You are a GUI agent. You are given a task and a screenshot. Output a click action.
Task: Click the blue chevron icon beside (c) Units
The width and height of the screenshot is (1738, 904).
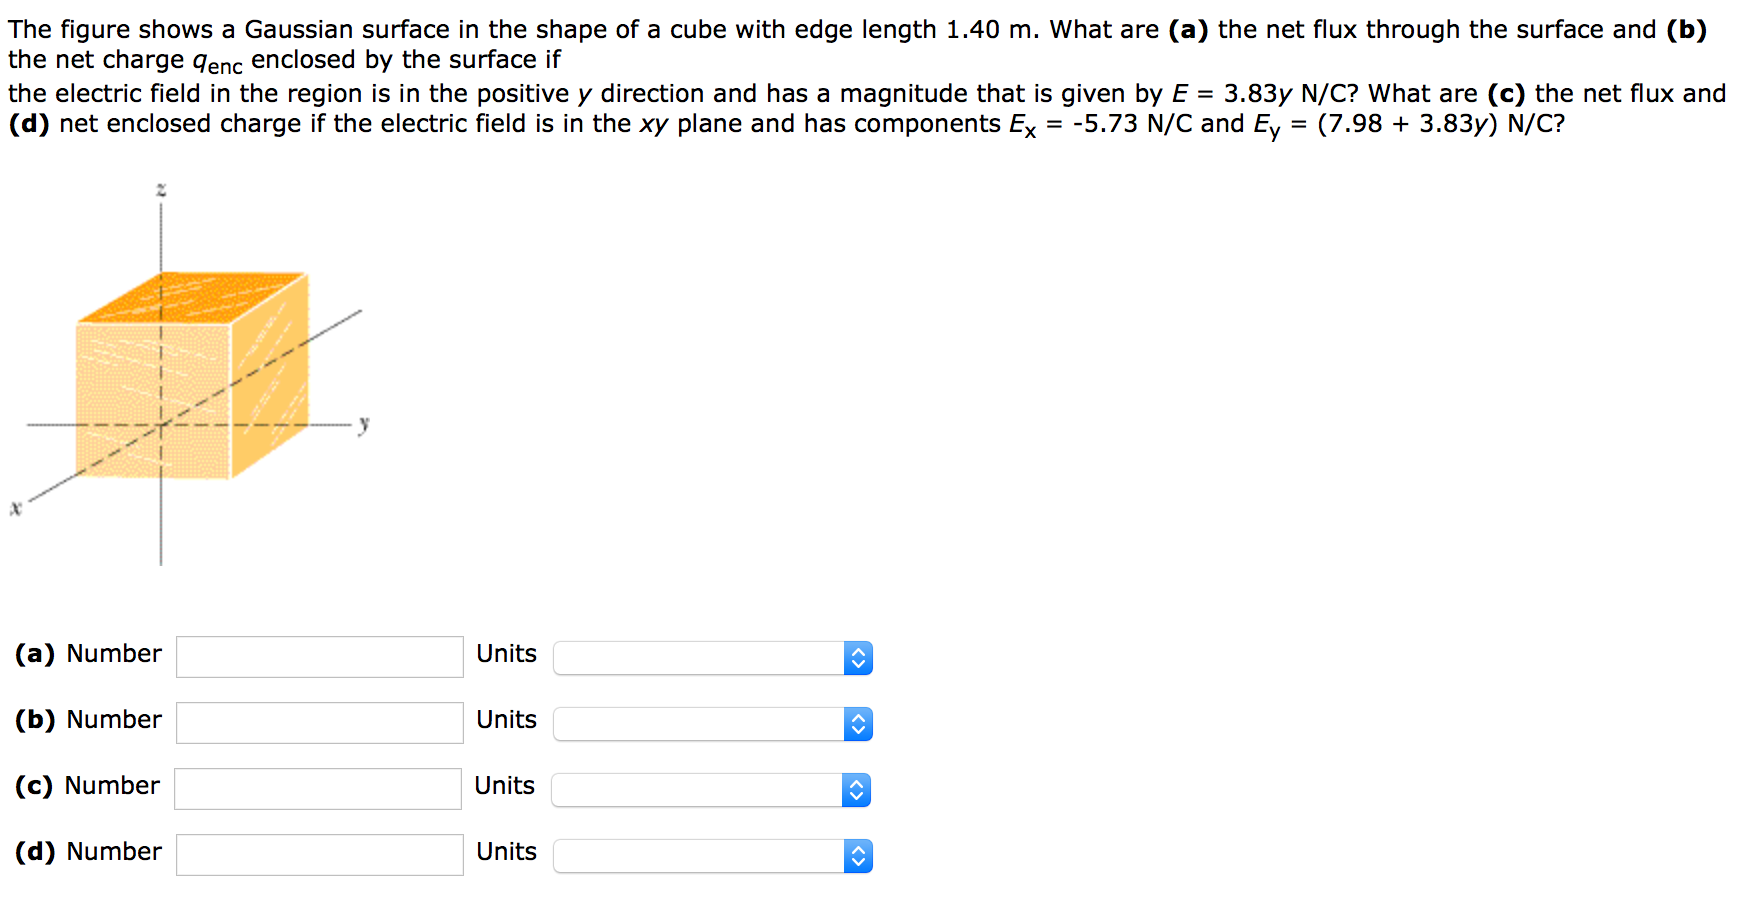856,789
